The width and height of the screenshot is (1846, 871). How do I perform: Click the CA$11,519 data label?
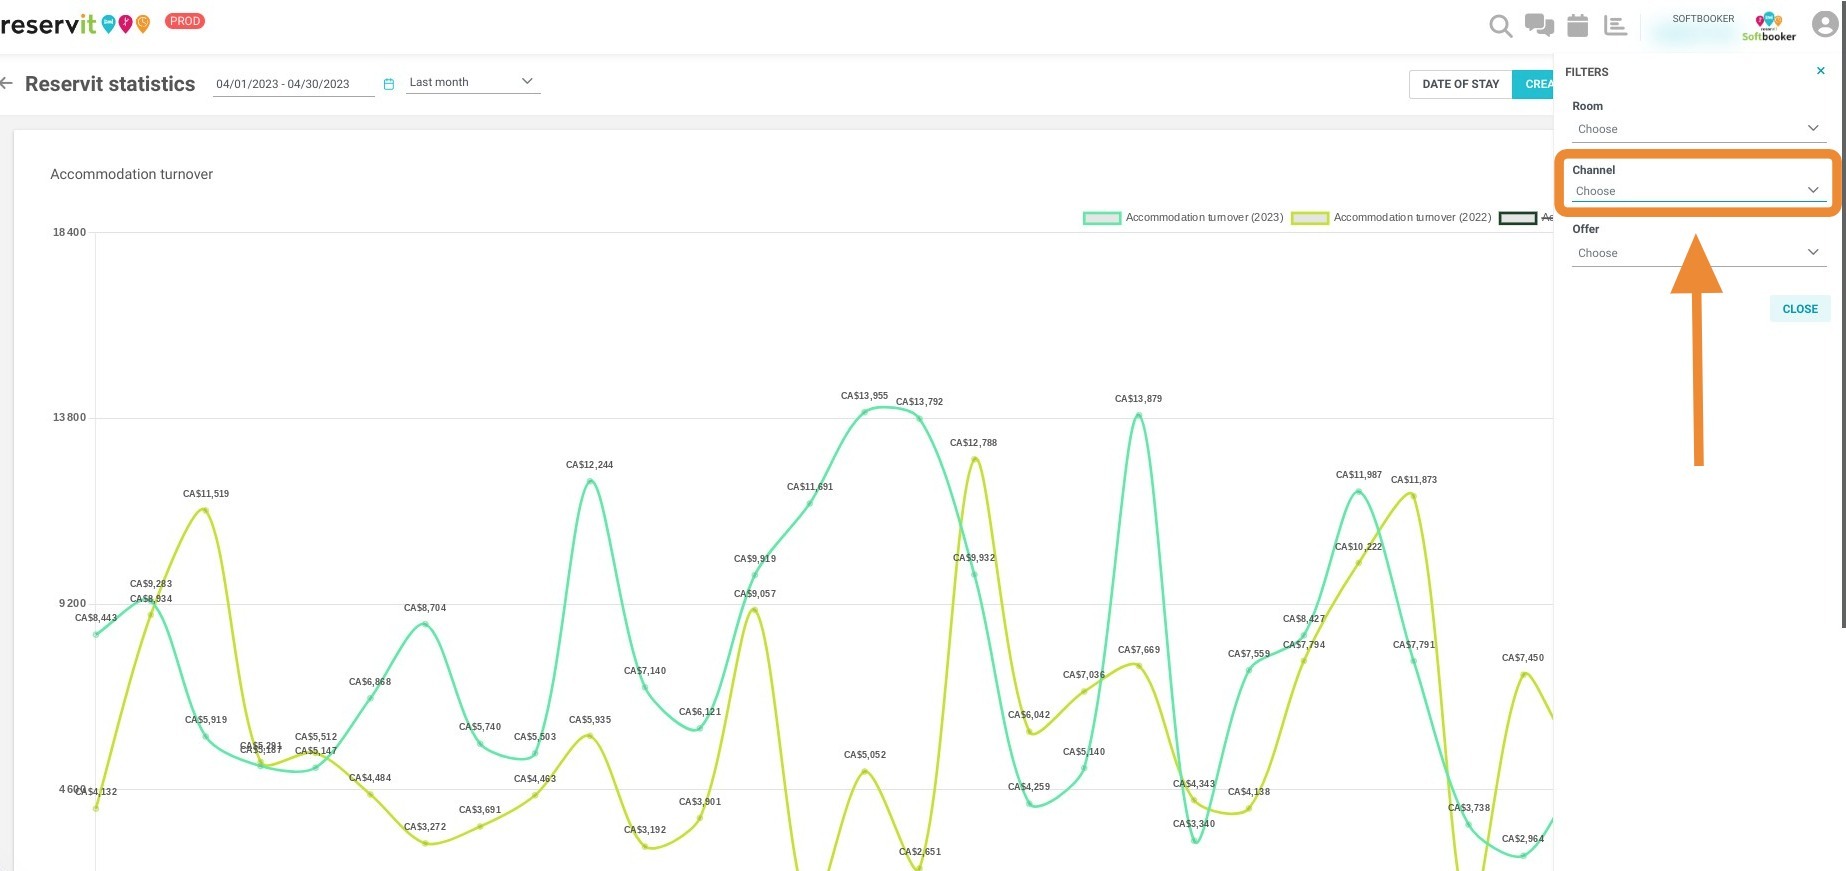(x=206, y=494)
